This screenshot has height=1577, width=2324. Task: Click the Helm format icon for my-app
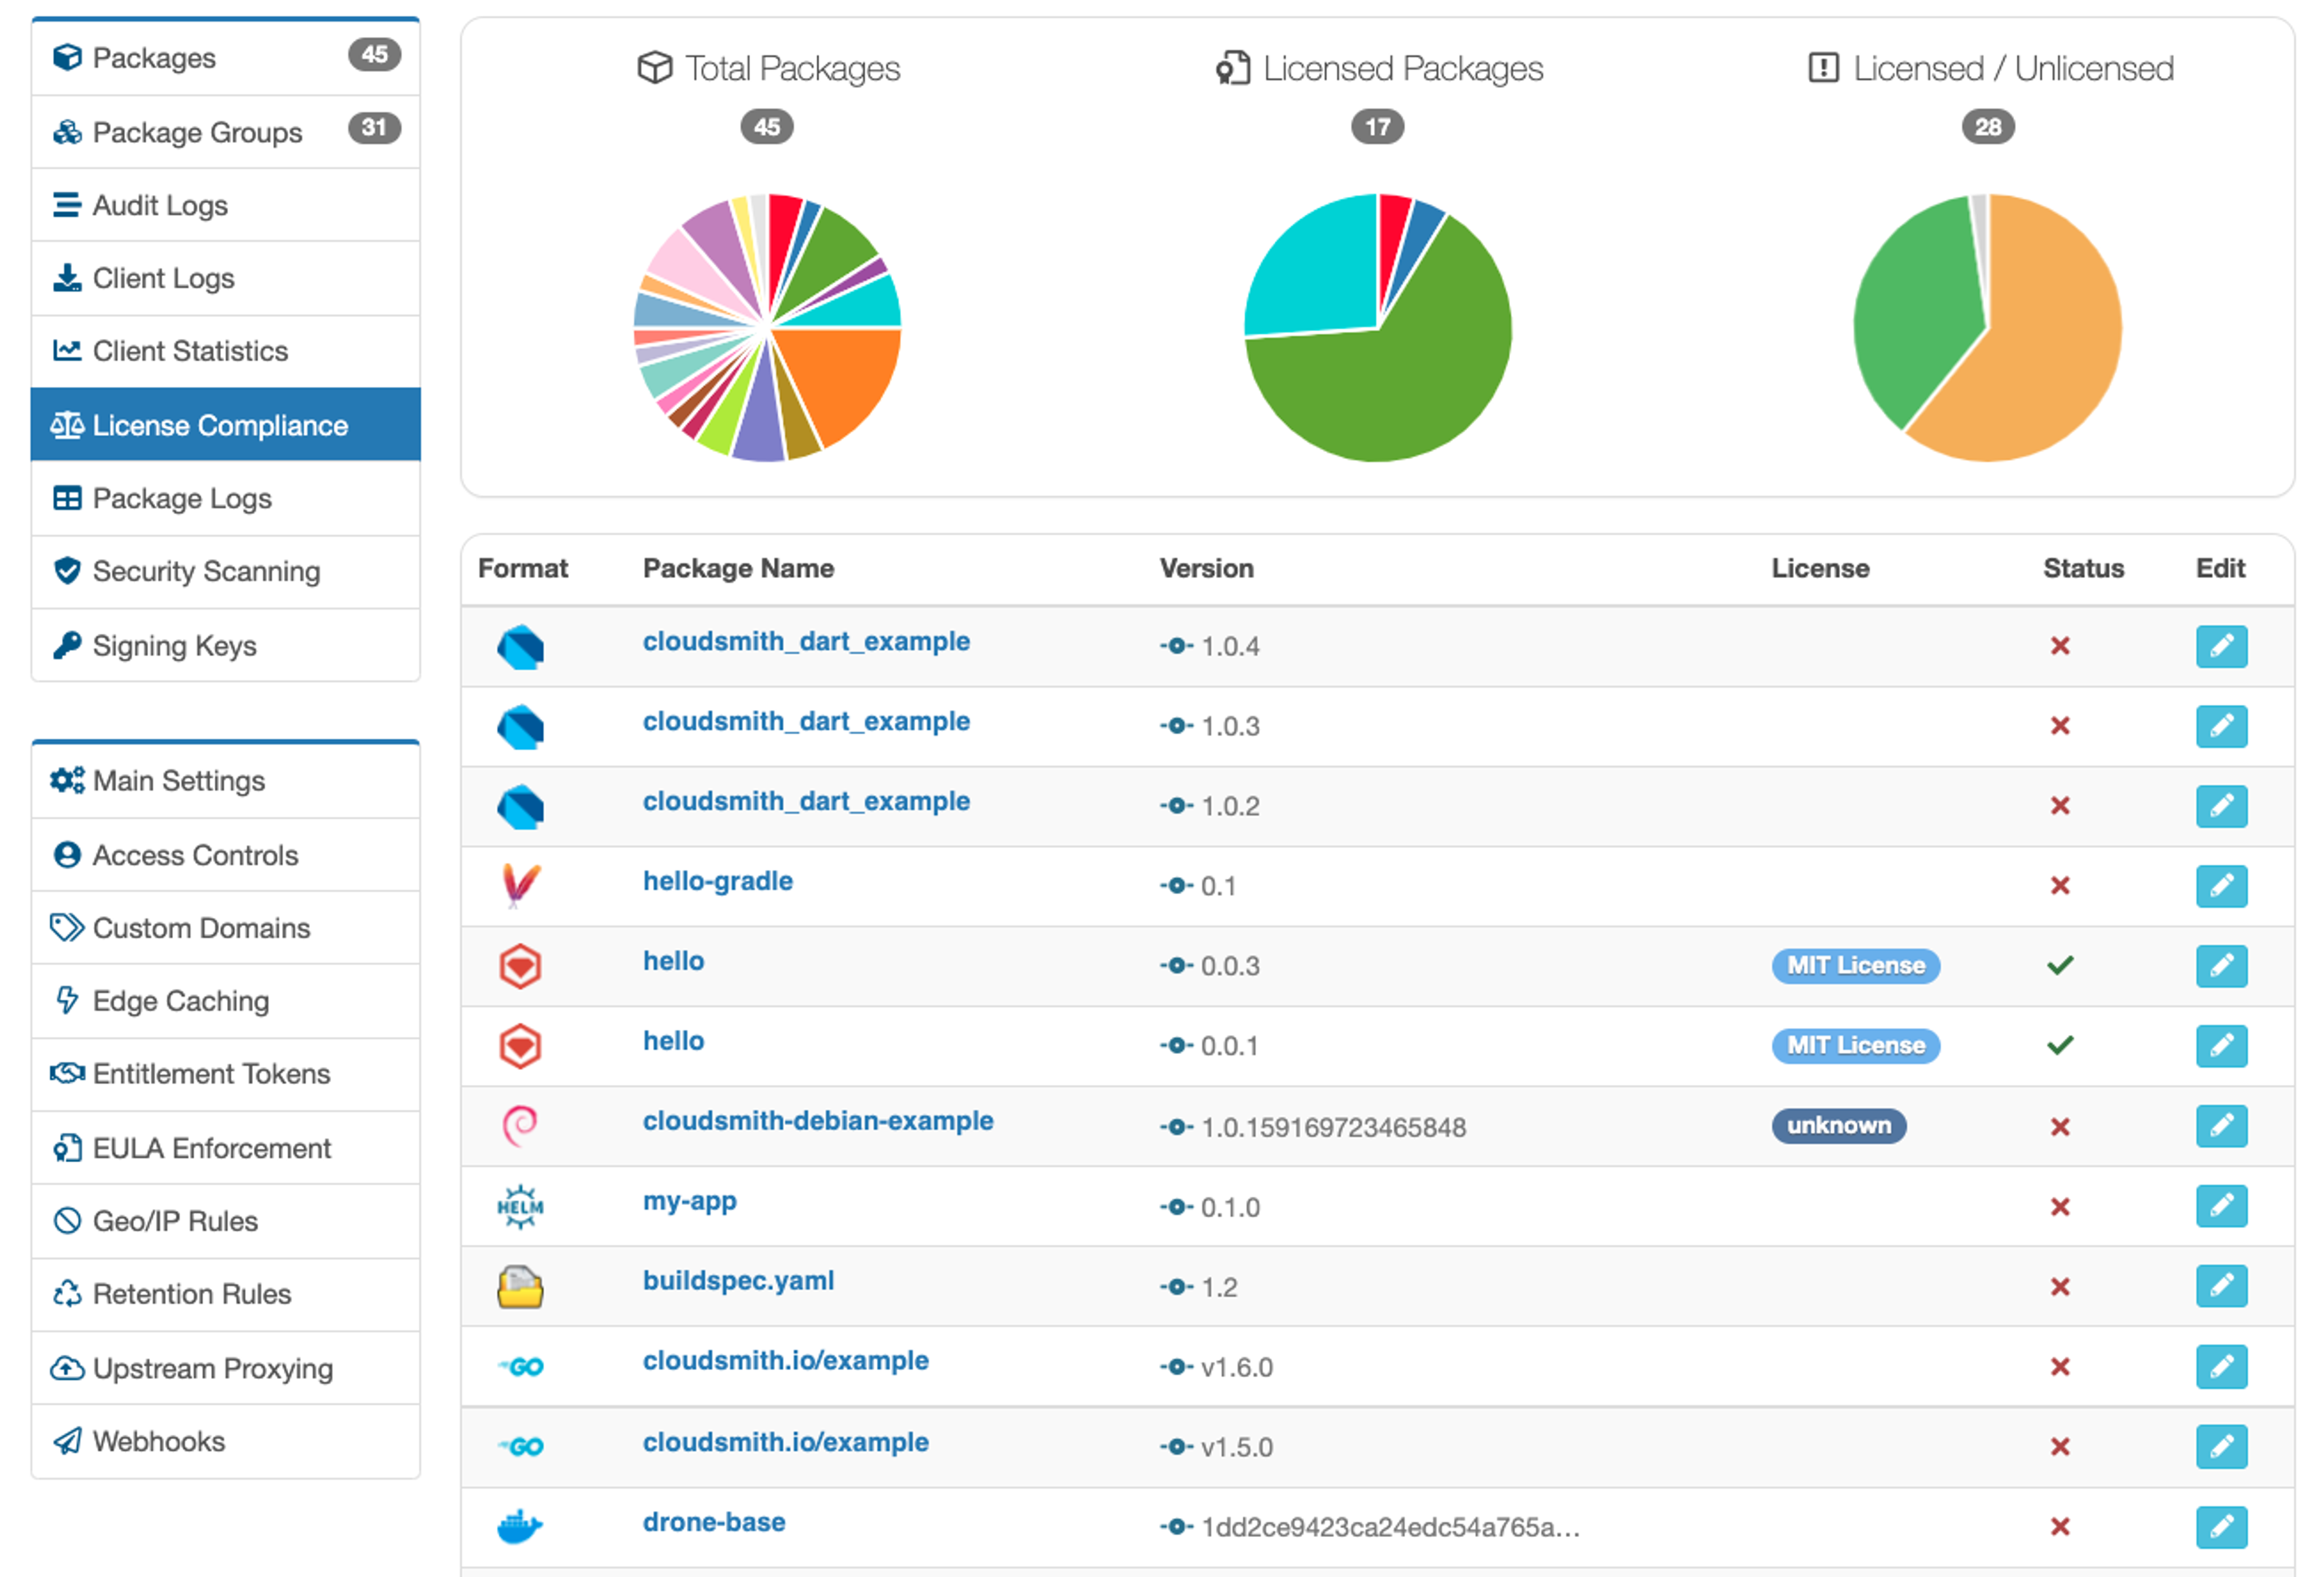520,1207
